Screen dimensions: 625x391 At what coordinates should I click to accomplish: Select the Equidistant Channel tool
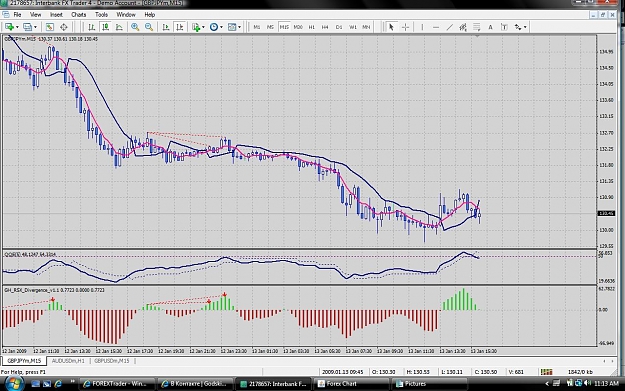point(463,27)
